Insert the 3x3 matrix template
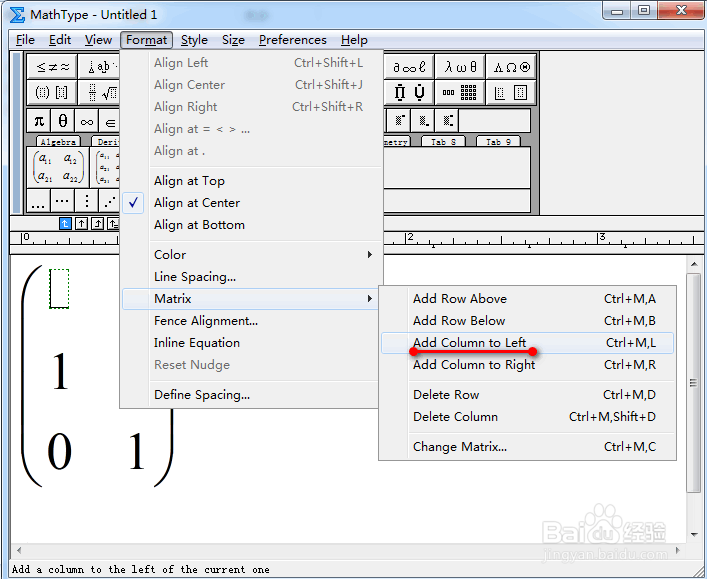The height and width of the screenshot is (579, 707). click(106, 167)
